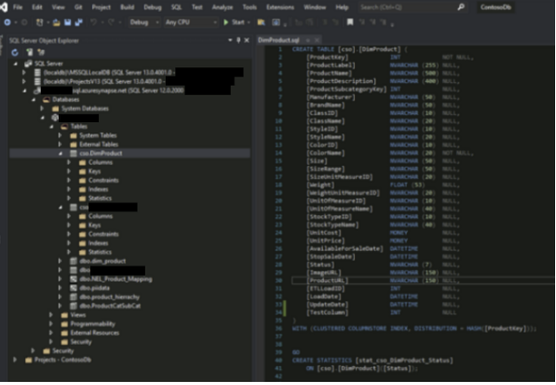Screen dimensions: 556x385
Task: Open the Analyze menu
Action: (x=222, y=7)
